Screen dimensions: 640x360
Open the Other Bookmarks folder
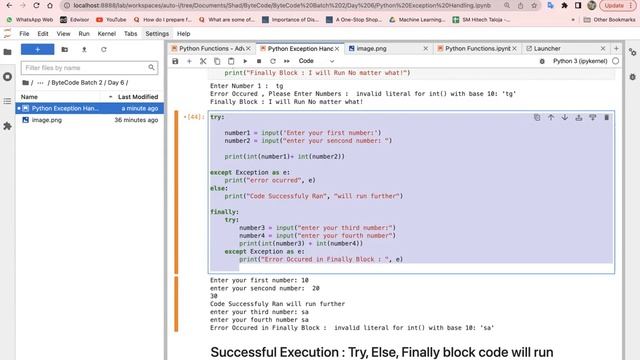click(610, 20)
